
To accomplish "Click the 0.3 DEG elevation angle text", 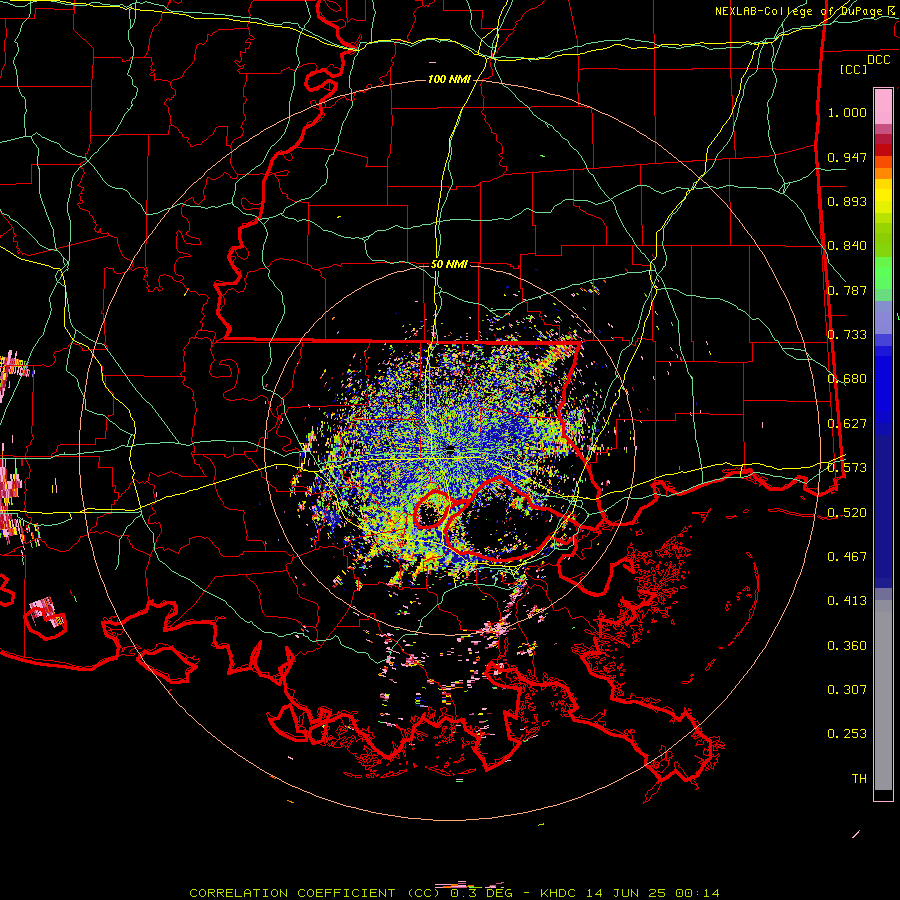I will [482, 893].
